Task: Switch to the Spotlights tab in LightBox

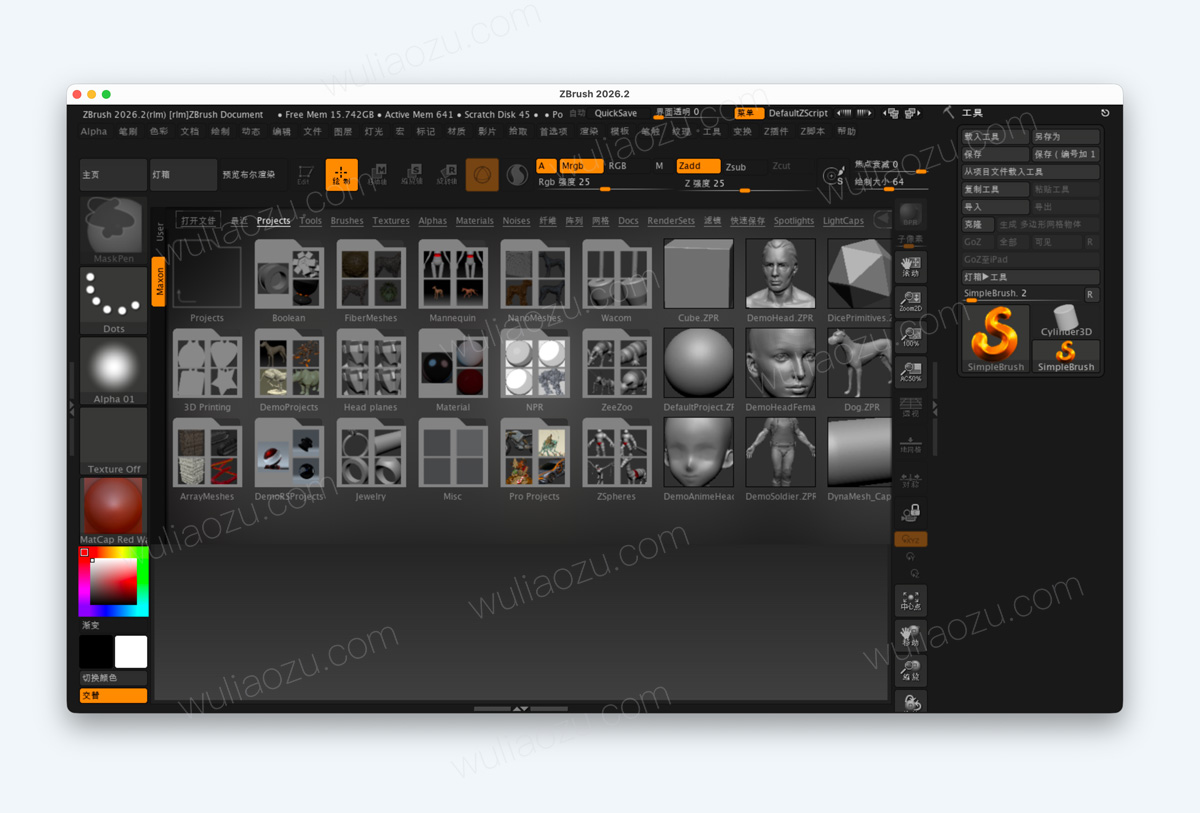Action: pos(794,221)
